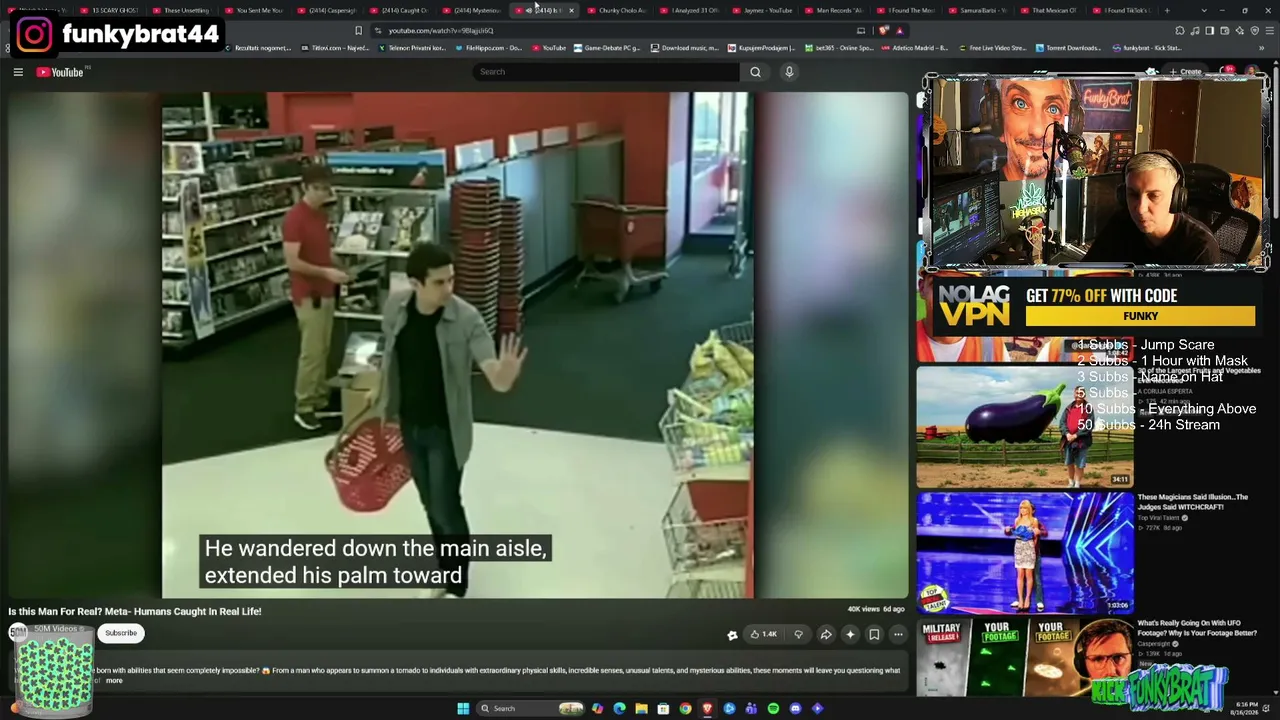Open the tab list dropdown chevron in title bar
Screen dimensions: 1280x720
pos(1204,10)
